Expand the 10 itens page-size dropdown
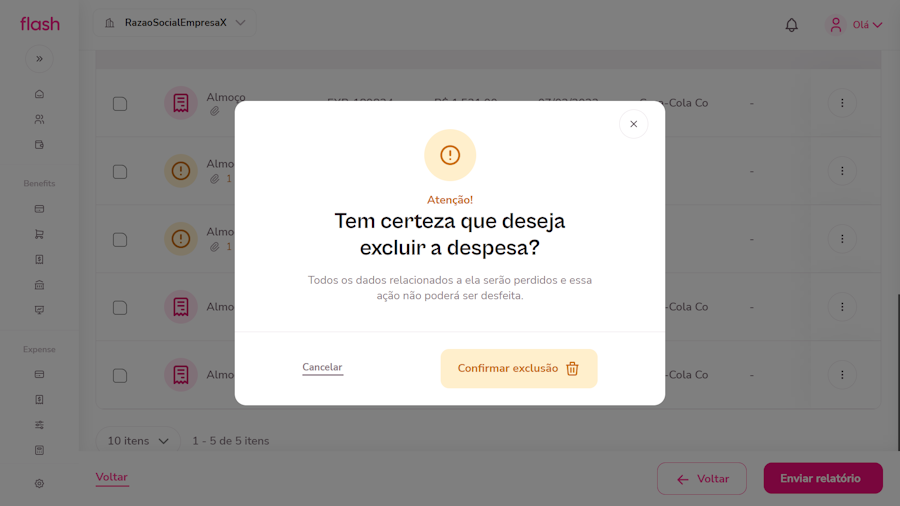The image size is (900, 506). (x=138, y=441)
